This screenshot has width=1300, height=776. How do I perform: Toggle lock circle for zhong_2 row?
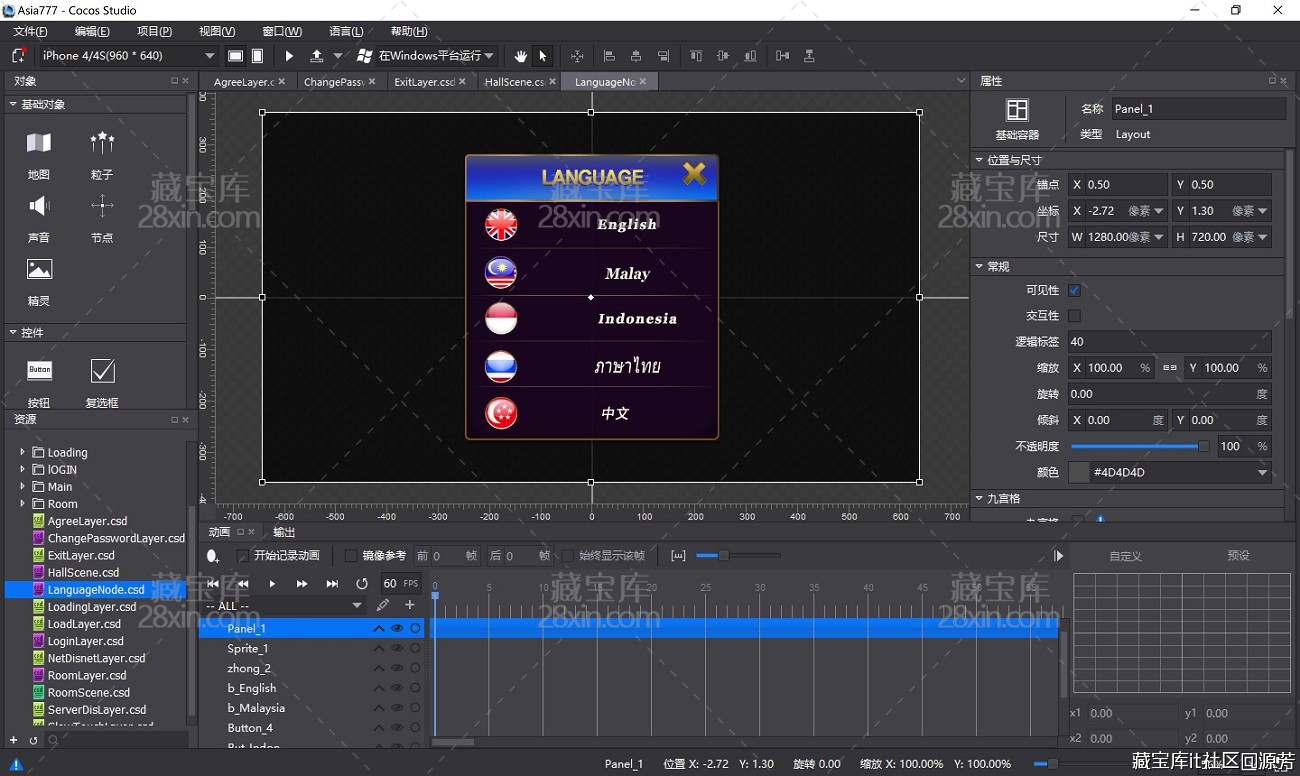click(415, 668)
